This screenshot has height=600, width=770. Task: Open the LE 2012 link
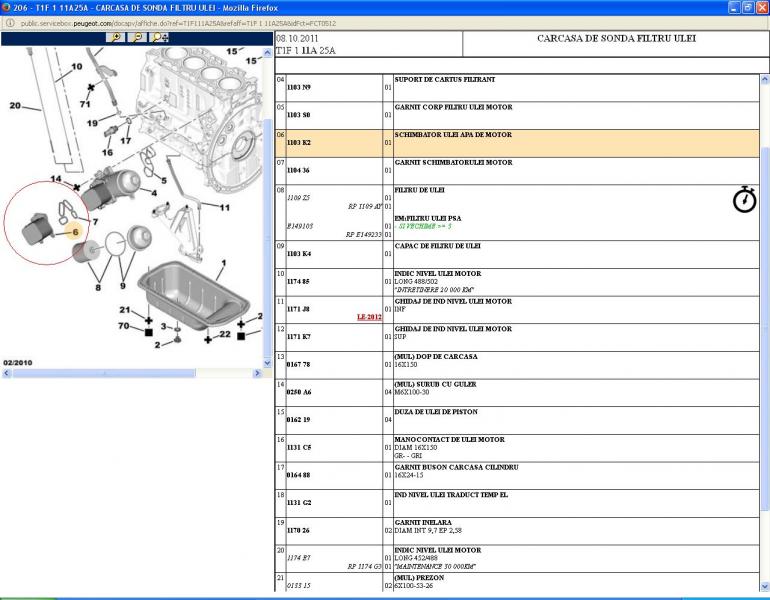pos(369,317)
